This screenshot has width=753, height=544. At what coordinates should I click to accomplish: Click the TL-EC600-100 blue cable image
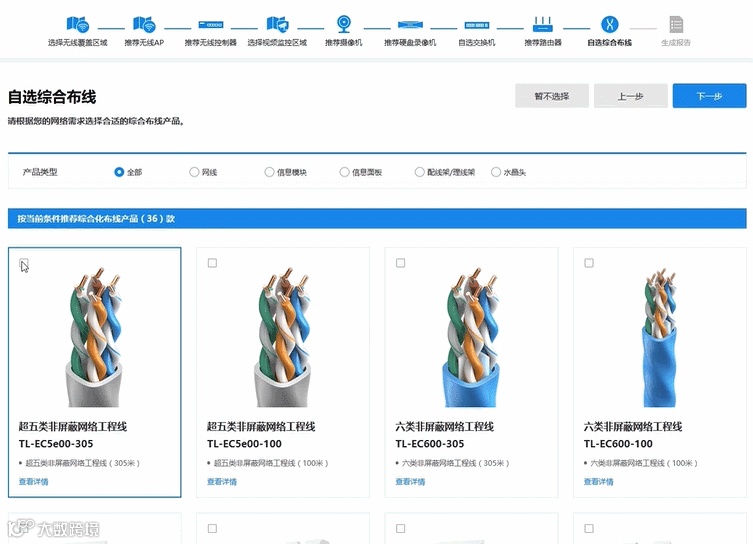pyautogui.click(x=660, y=338)
